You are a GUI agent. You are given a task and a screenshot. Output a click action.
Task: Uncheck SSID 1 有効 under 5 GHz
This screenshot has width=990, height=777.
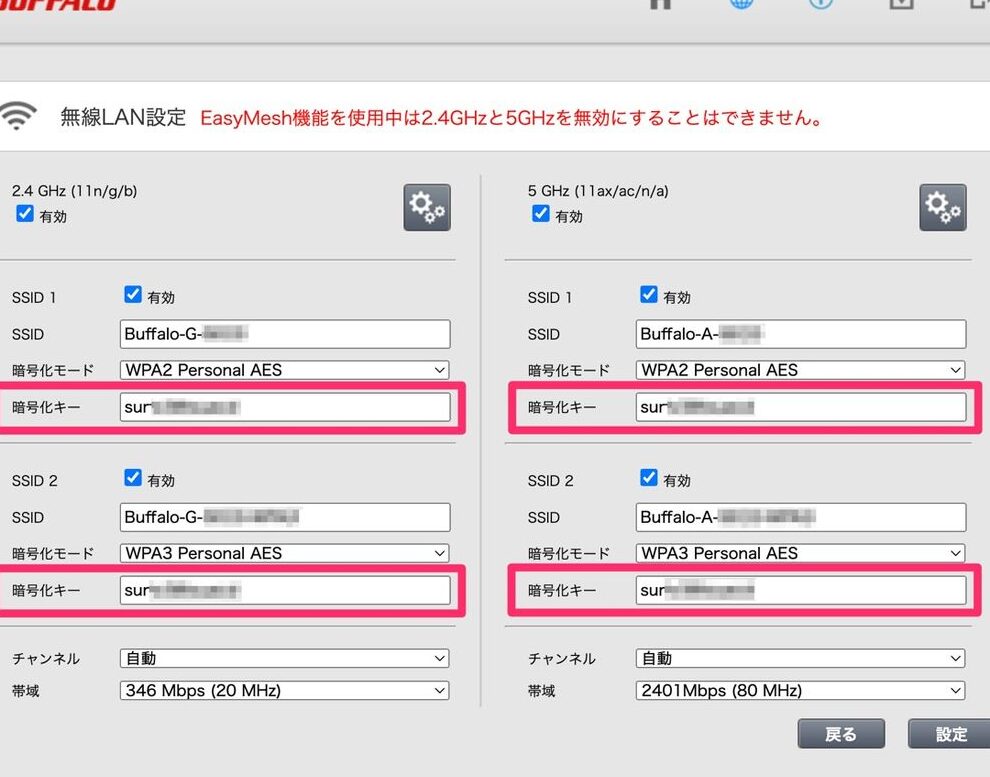648,295
